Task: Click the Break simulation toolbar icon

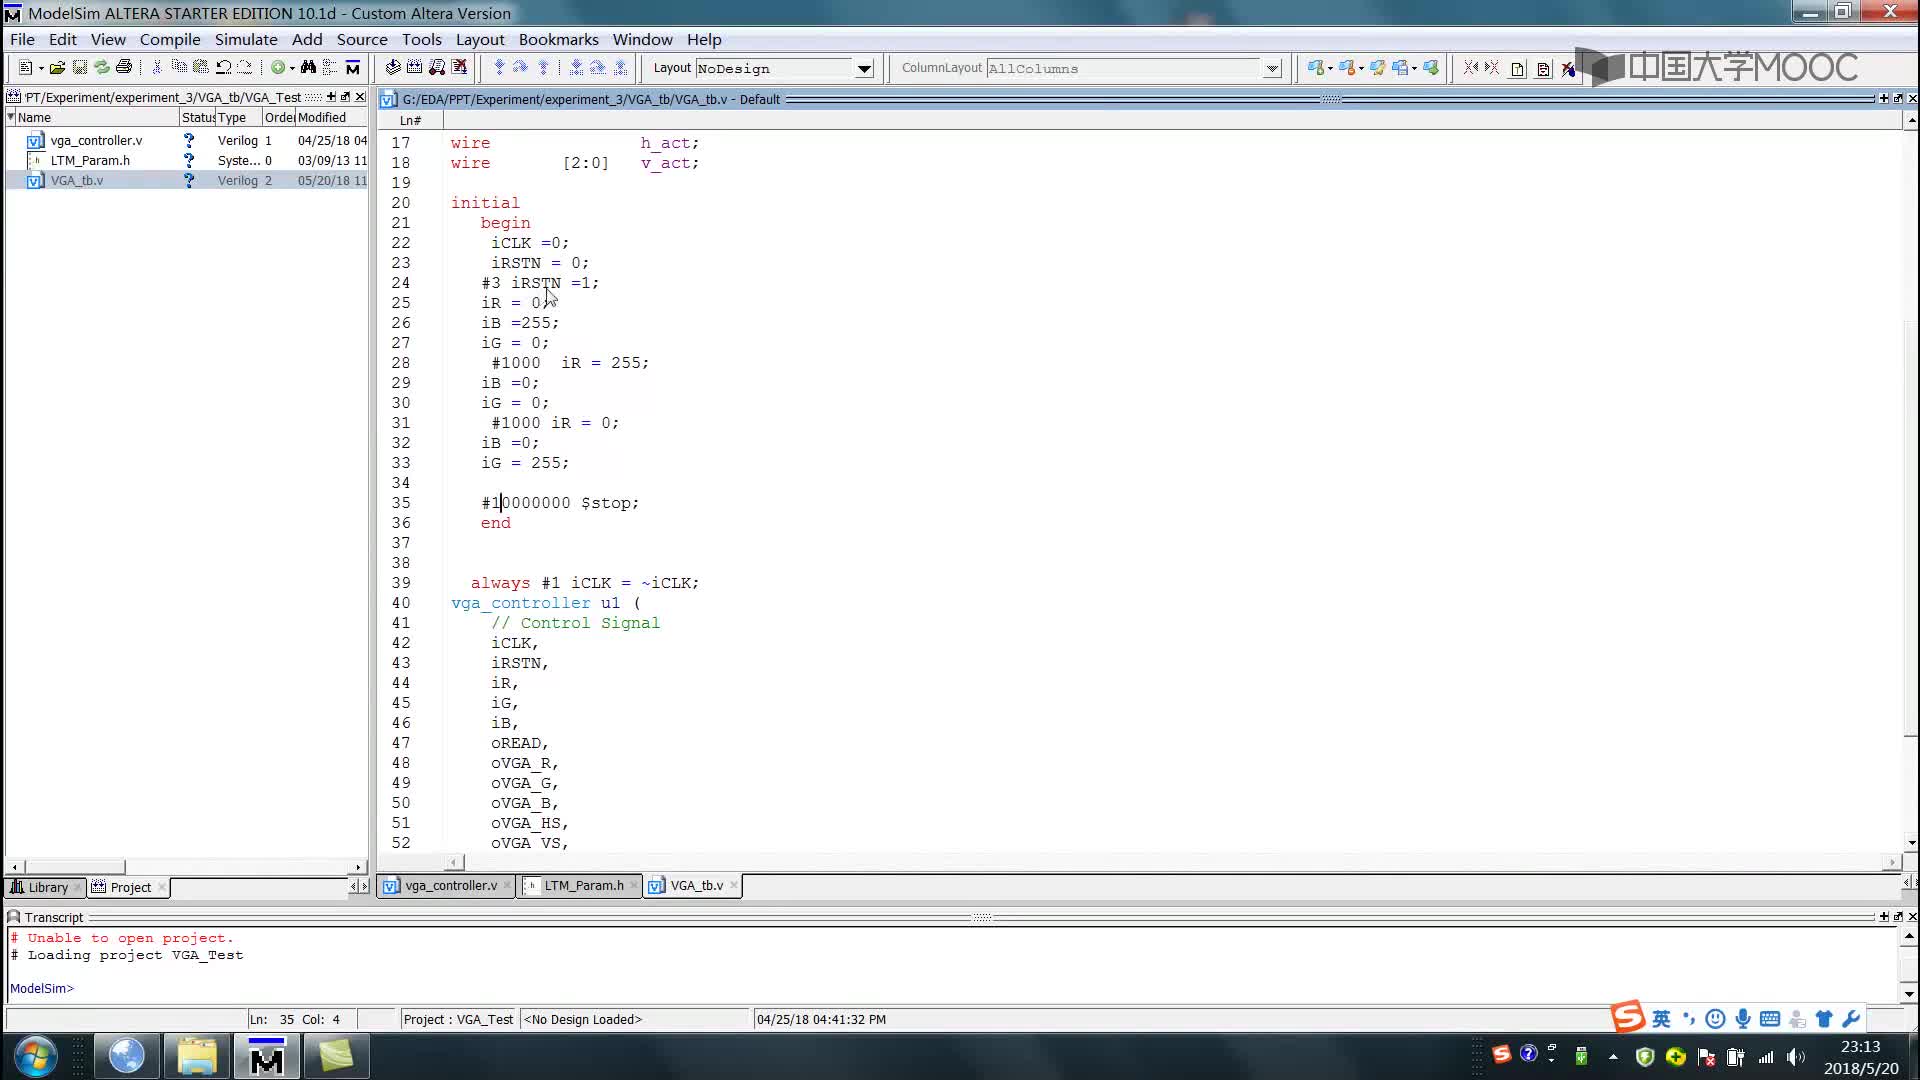Action: 459,67
